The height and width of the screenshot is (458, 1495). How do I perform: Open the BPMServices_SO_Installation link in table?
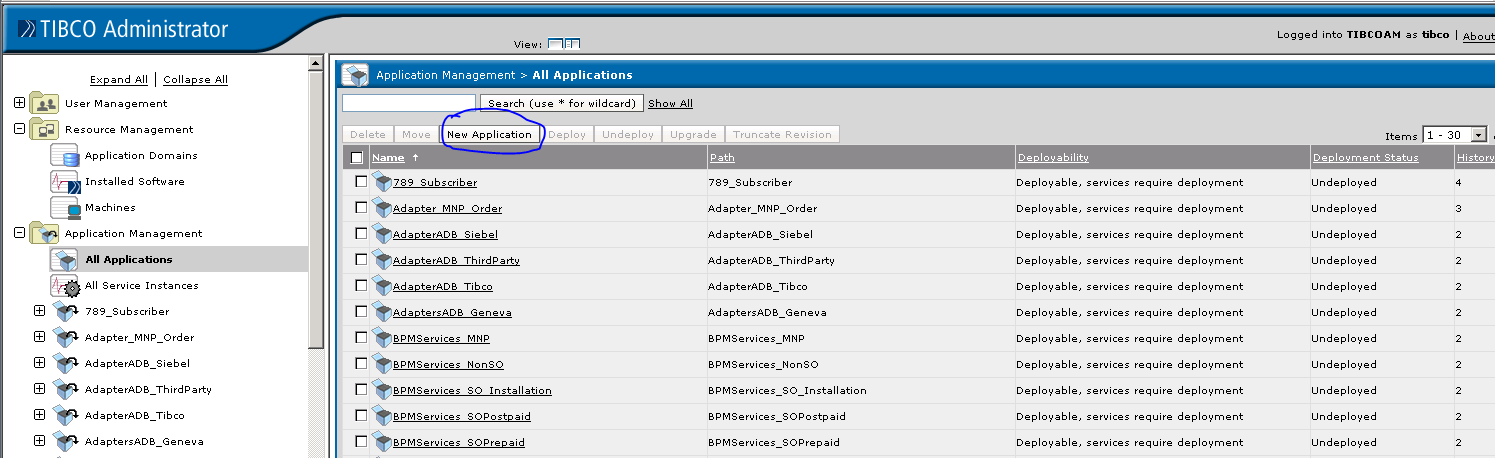[472, 391]
